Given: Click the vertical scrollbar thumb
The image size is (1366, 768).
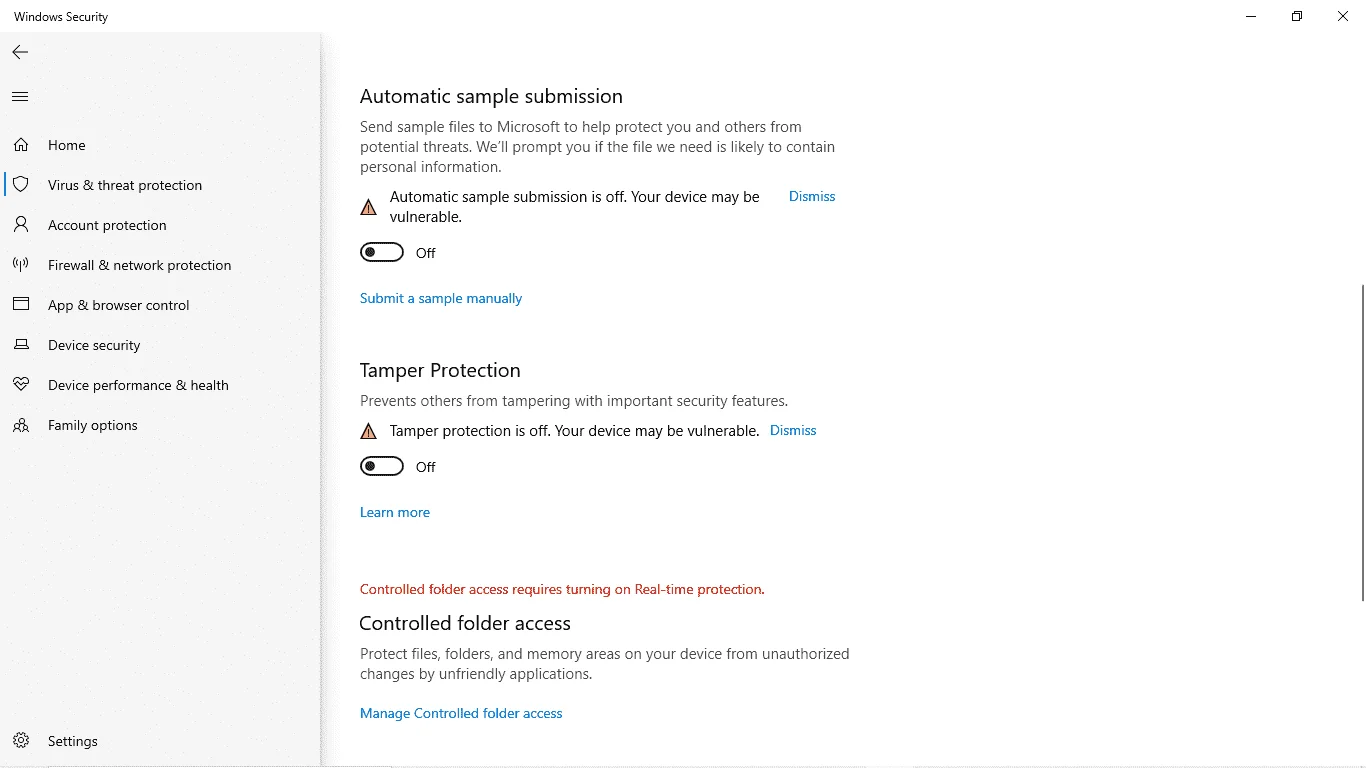Looking at the screenshot, I should pos(1362,443).
